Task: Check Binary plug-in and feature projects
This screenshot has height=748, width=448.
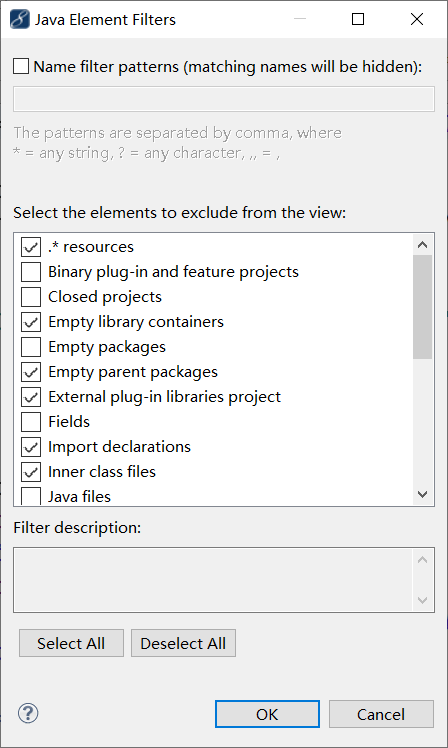Action: (31, 272)
